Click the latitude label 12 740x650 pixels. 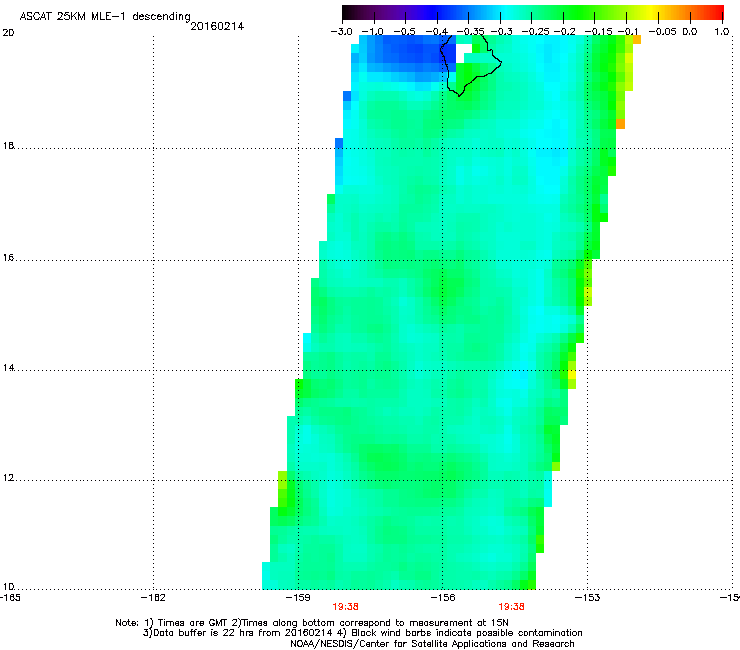click(x=8, y=478)
